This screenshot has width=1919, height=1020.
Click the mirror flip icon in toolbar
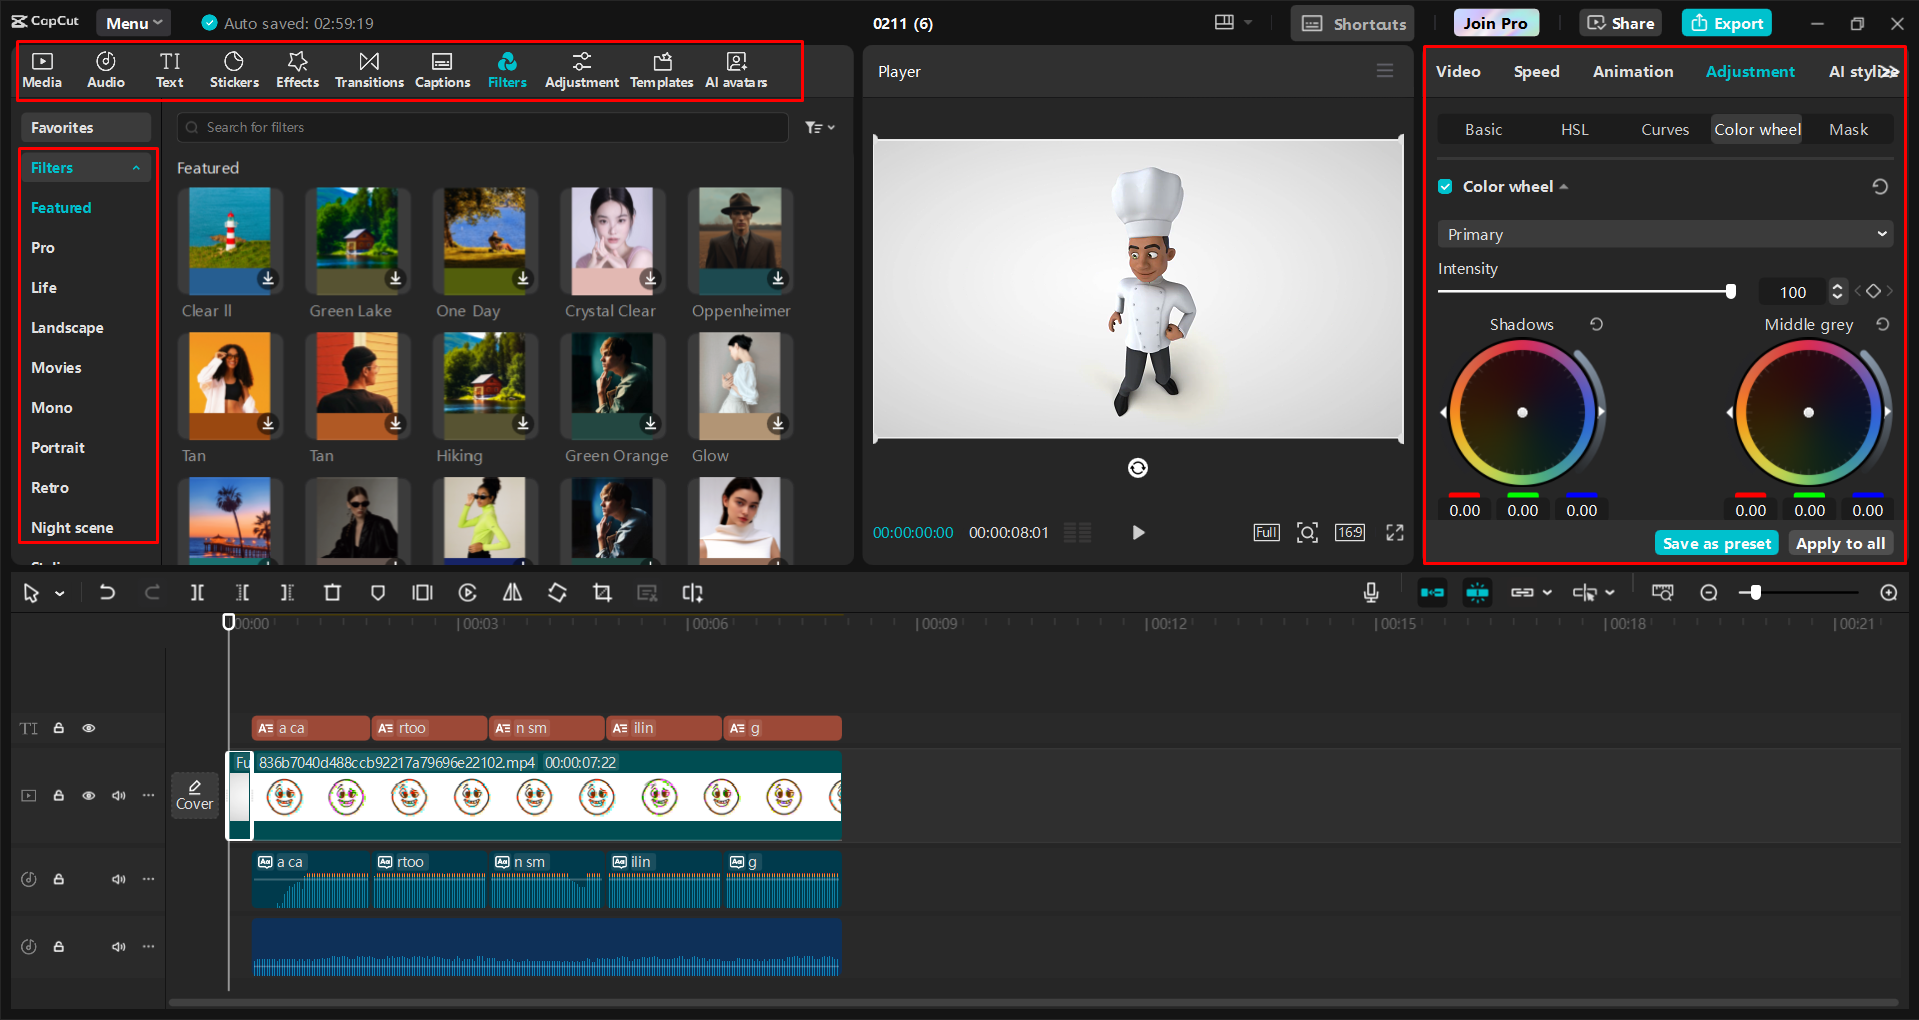[x=512, y=593]
